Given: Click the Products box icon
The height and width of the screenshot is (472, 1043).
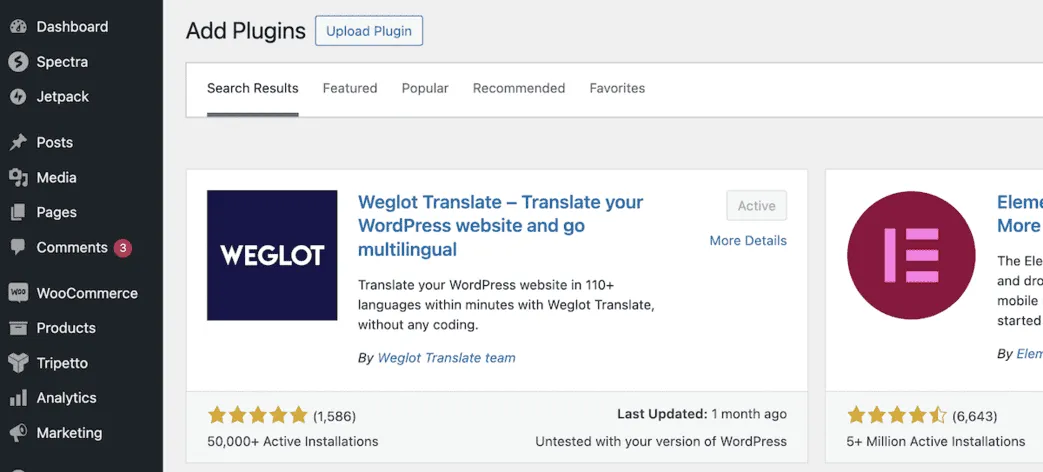Looking at the screenshot, I should (x=18, y=328).
